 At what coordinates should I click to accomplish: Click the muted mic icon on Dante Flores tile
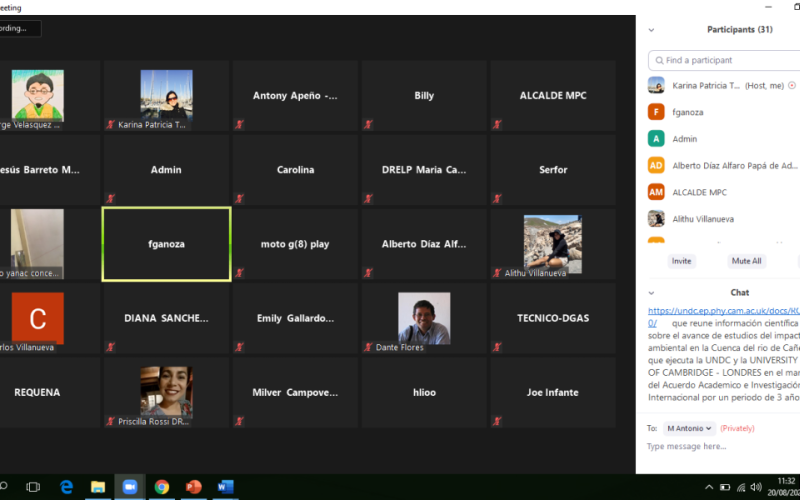[x=369, y=347]
